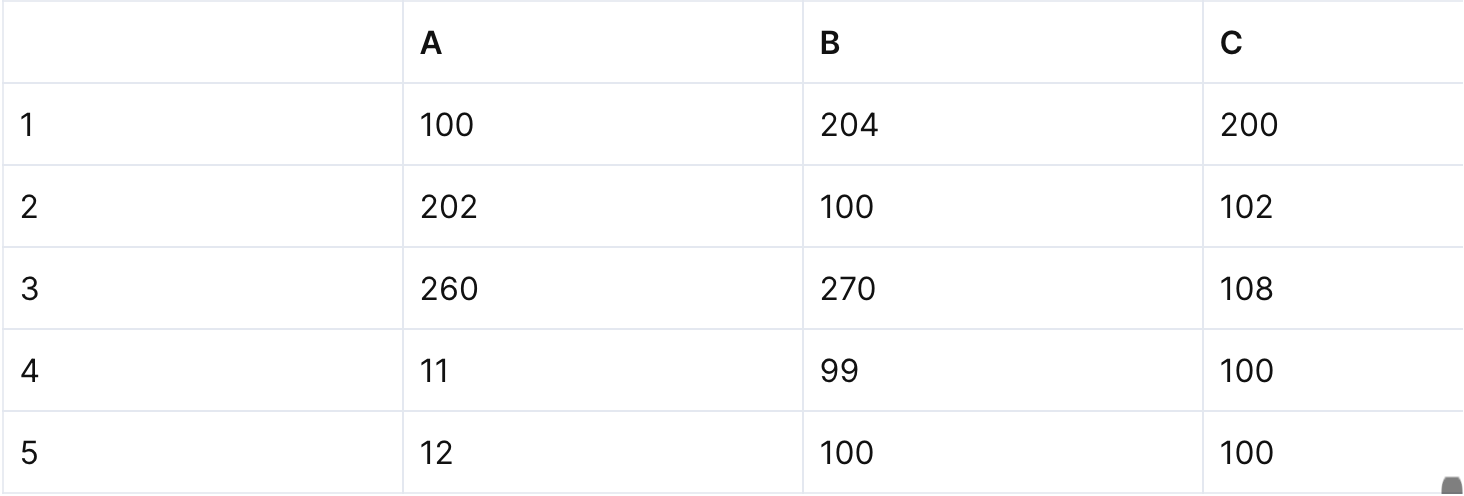Select cell with value 108
Image resolution: width=1464 pixels, height=496 pixels.
1332,289
